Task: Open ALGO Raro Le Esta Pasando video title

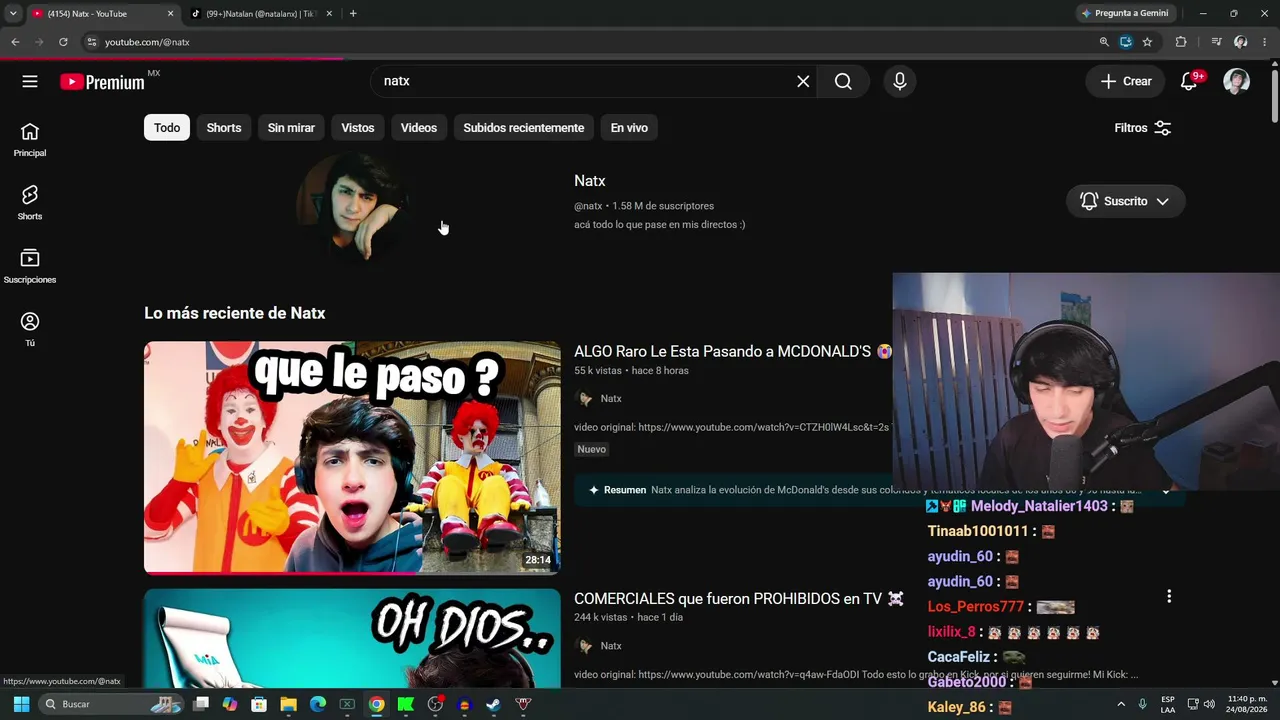Action: click(x=733, y=352)
